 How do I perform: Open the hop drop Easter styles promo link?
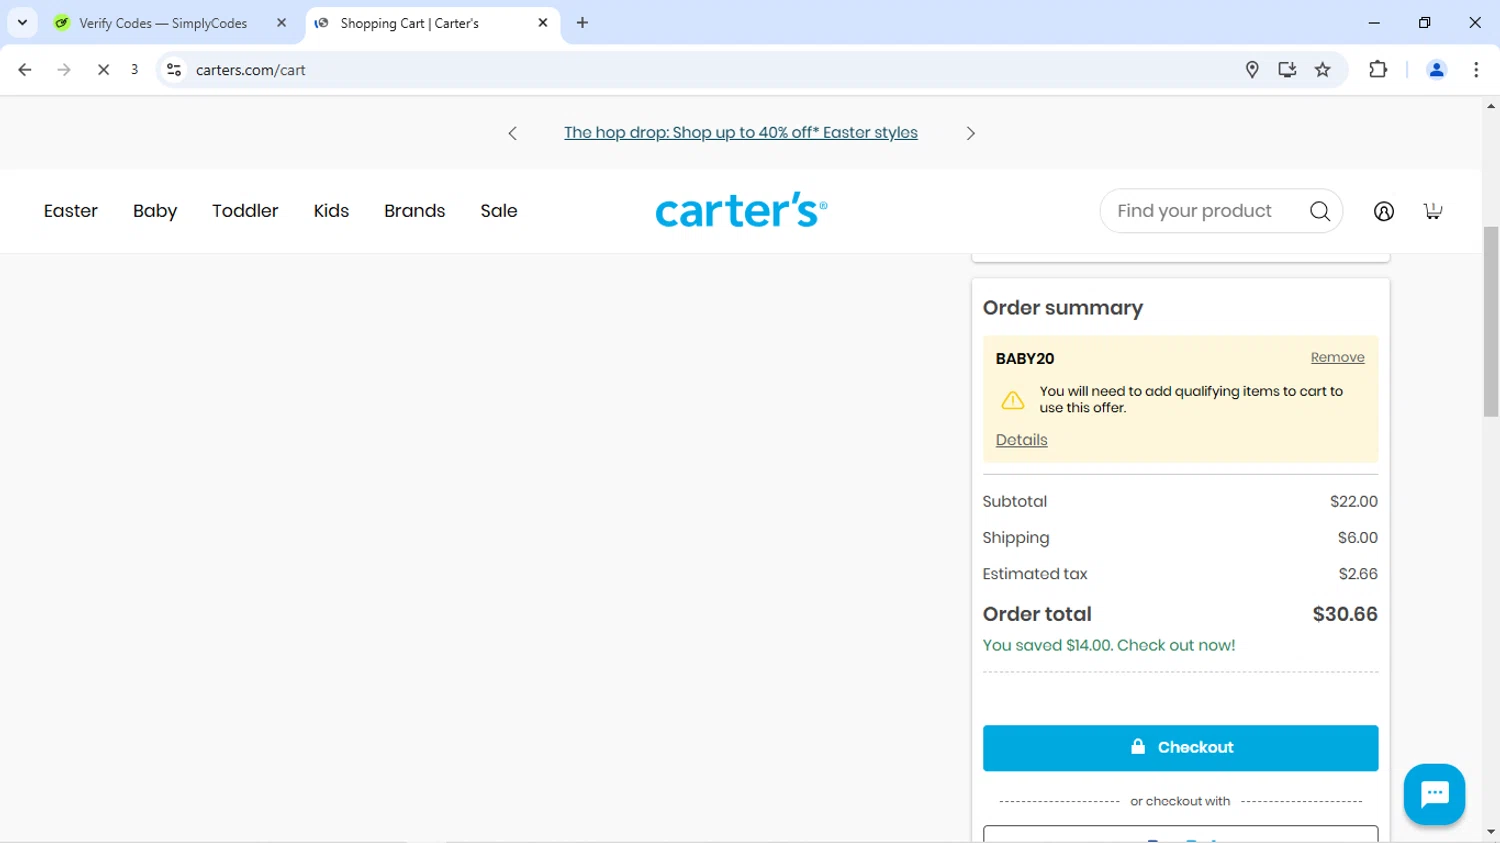(x=741, y=133)
